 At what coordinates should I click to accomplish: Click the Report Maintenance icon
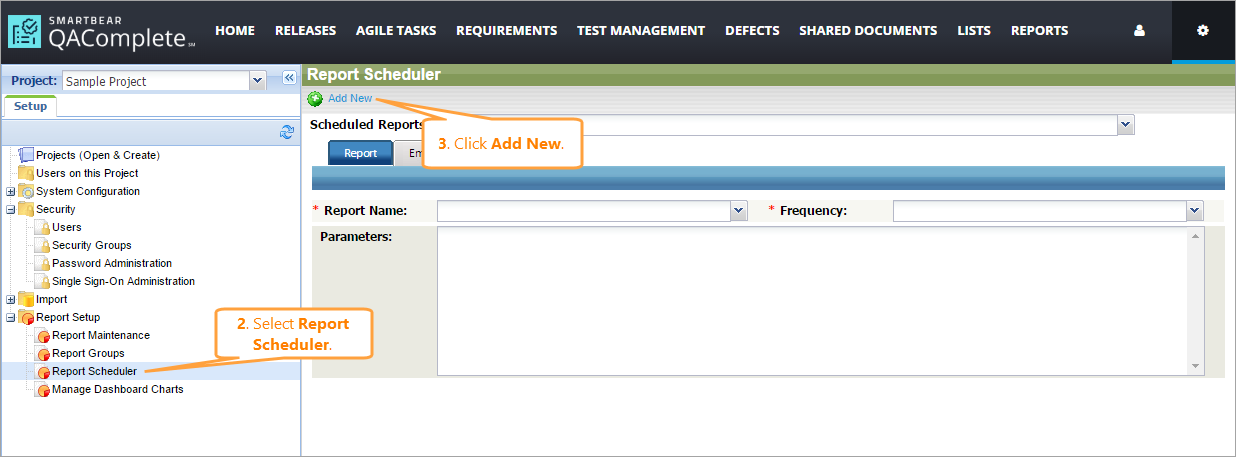[42, 336]
